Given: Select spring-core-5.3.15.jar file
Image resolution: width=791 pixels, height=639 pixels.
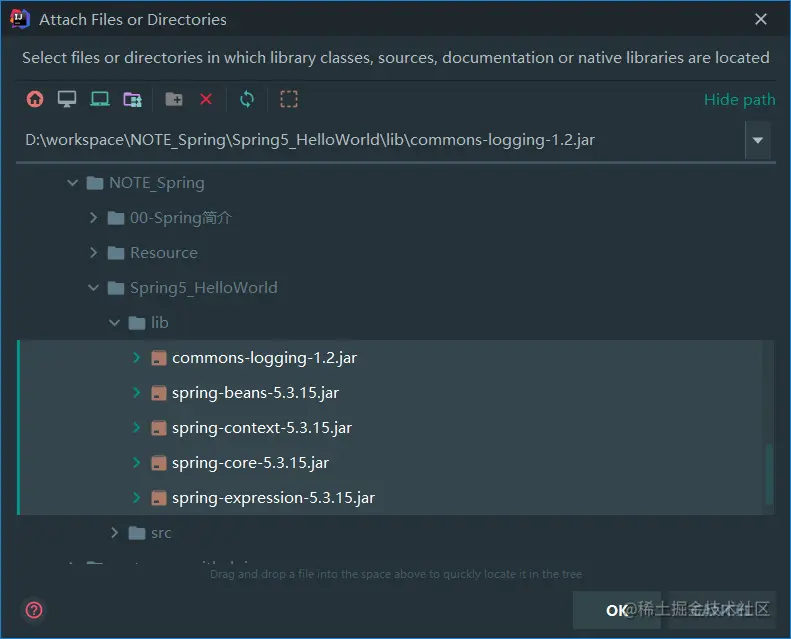Looking at the screenshot, I should [x=396, y=462].
